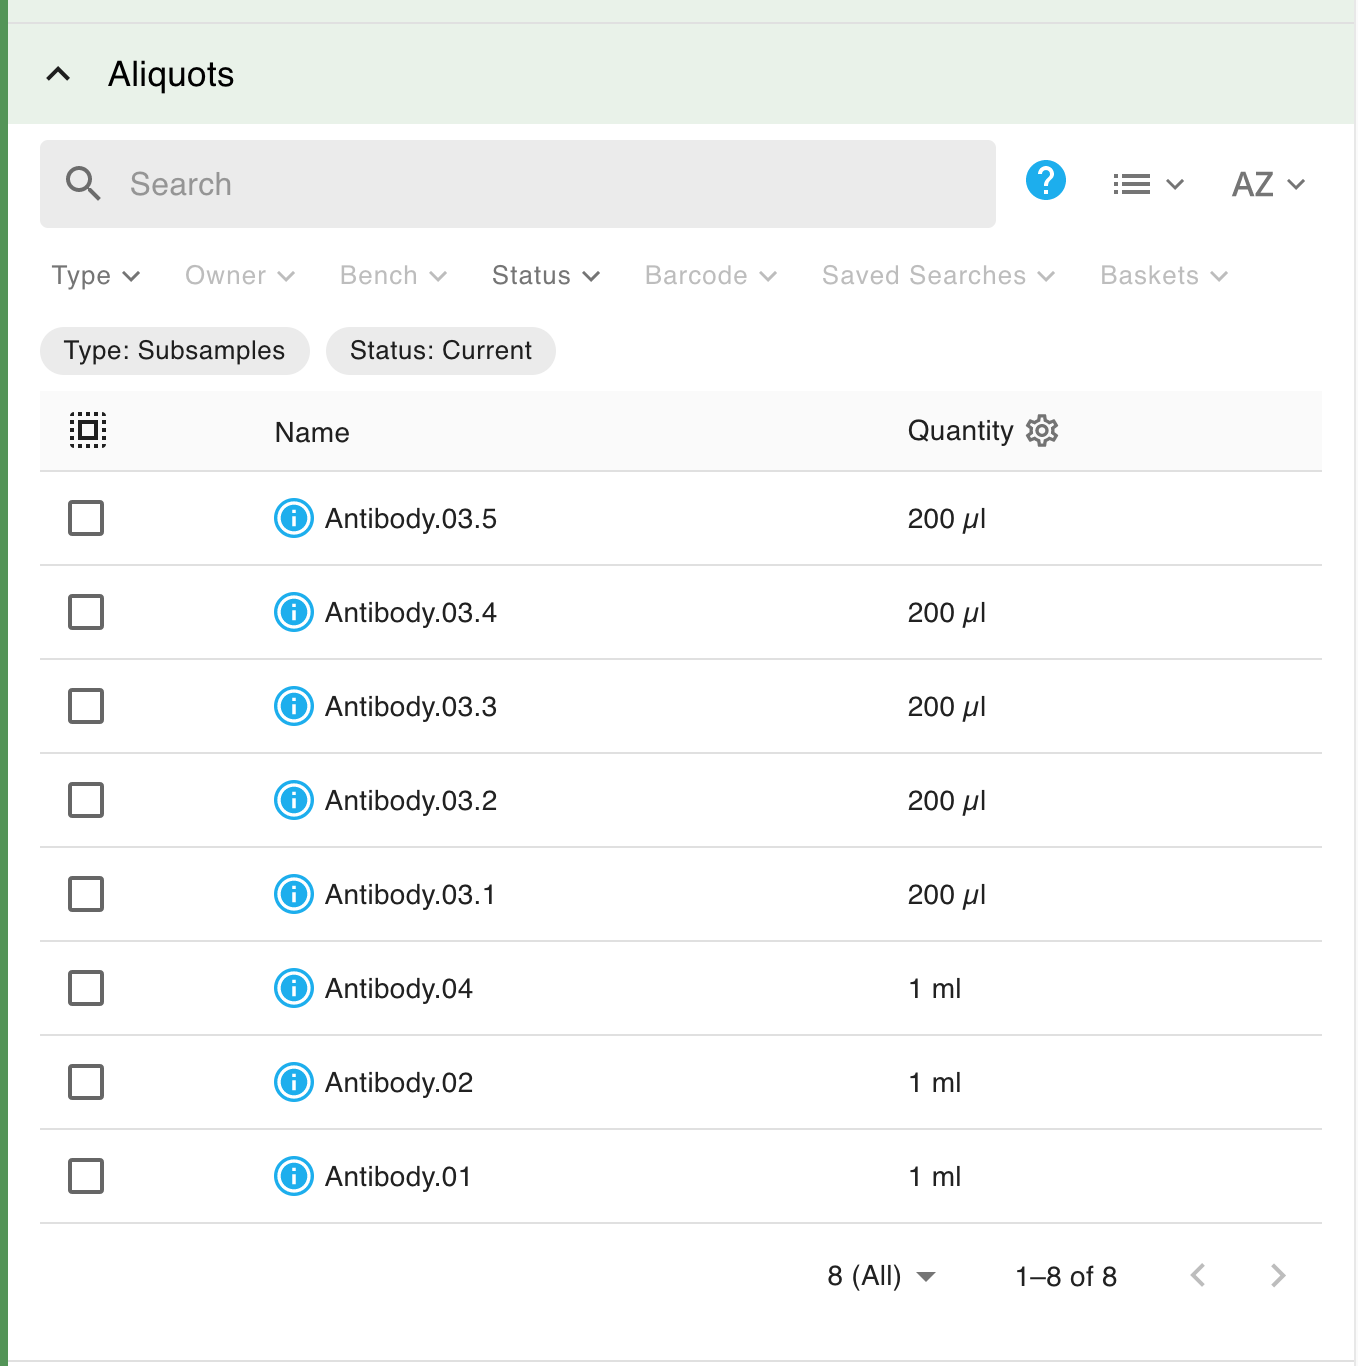
Task: Open info icon for Antibody.03.2
Action: [x=294, y=800]
